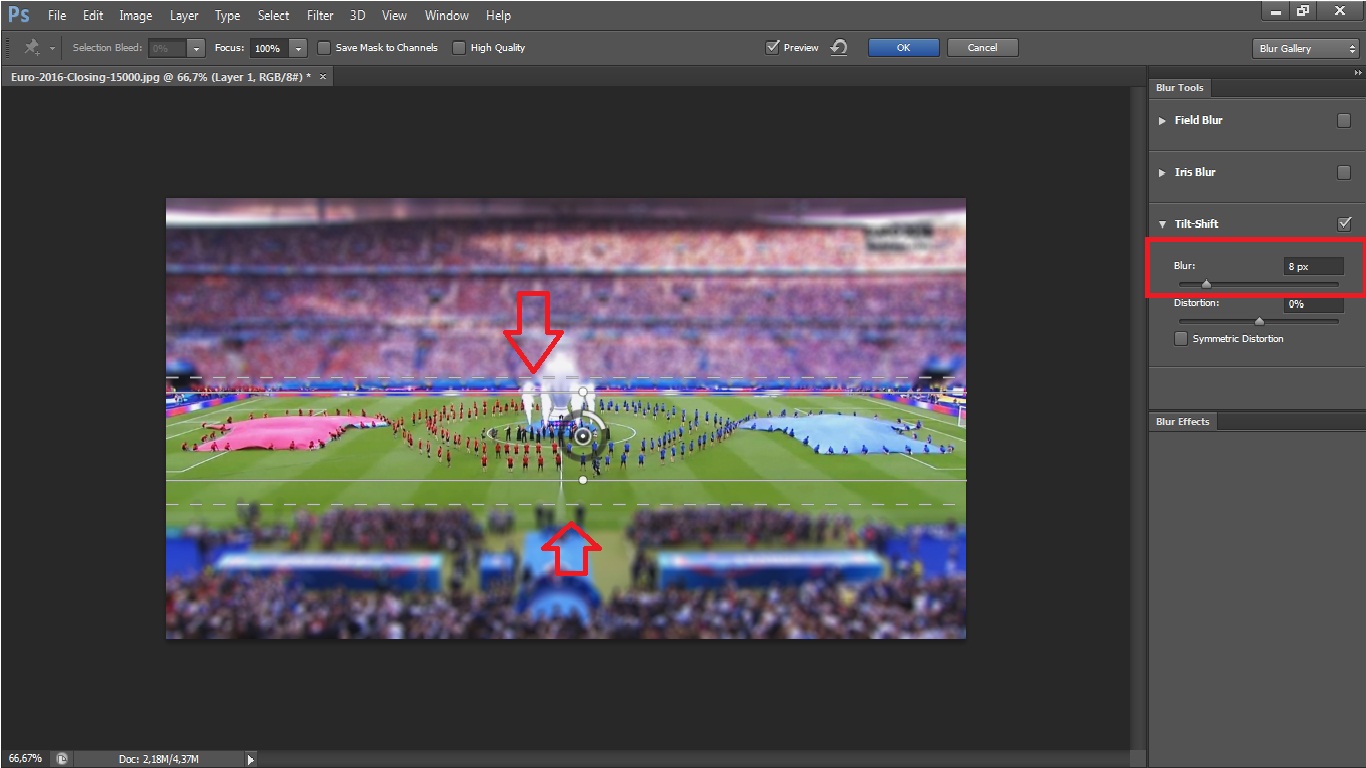The width and height of the screenshot is (1366, 768).
Task: Collapse the panel with the double-arrow icon
Action: click(x=1357, y=73)
